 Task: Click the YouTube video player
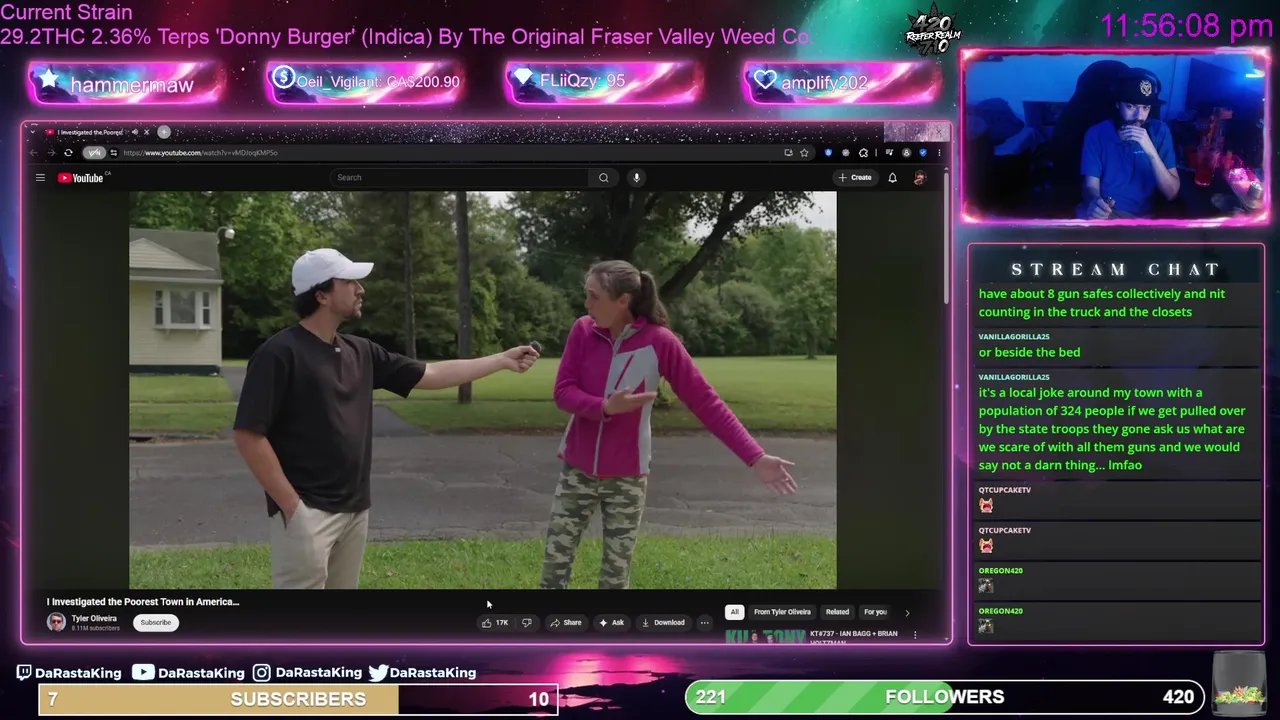[482, 390]
